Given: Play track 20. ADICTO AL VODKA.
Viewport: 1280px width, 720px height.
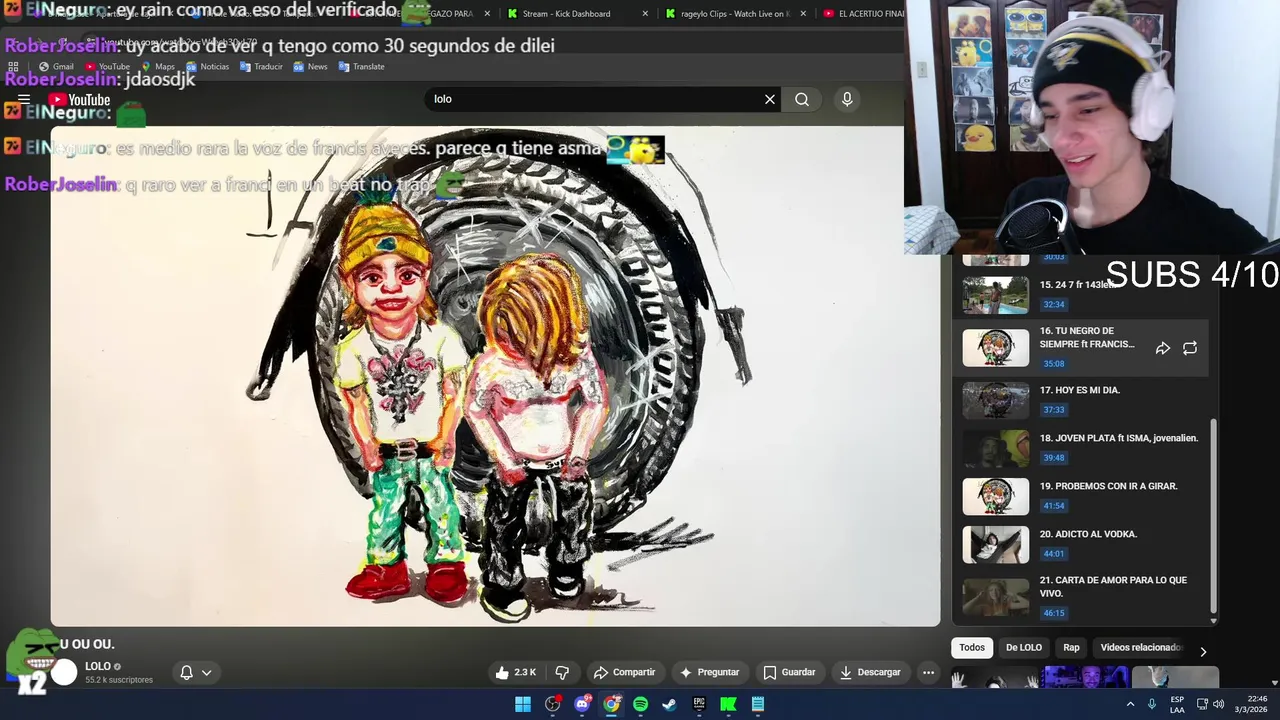Looking at the screenshot, I should pos(1080,543).
